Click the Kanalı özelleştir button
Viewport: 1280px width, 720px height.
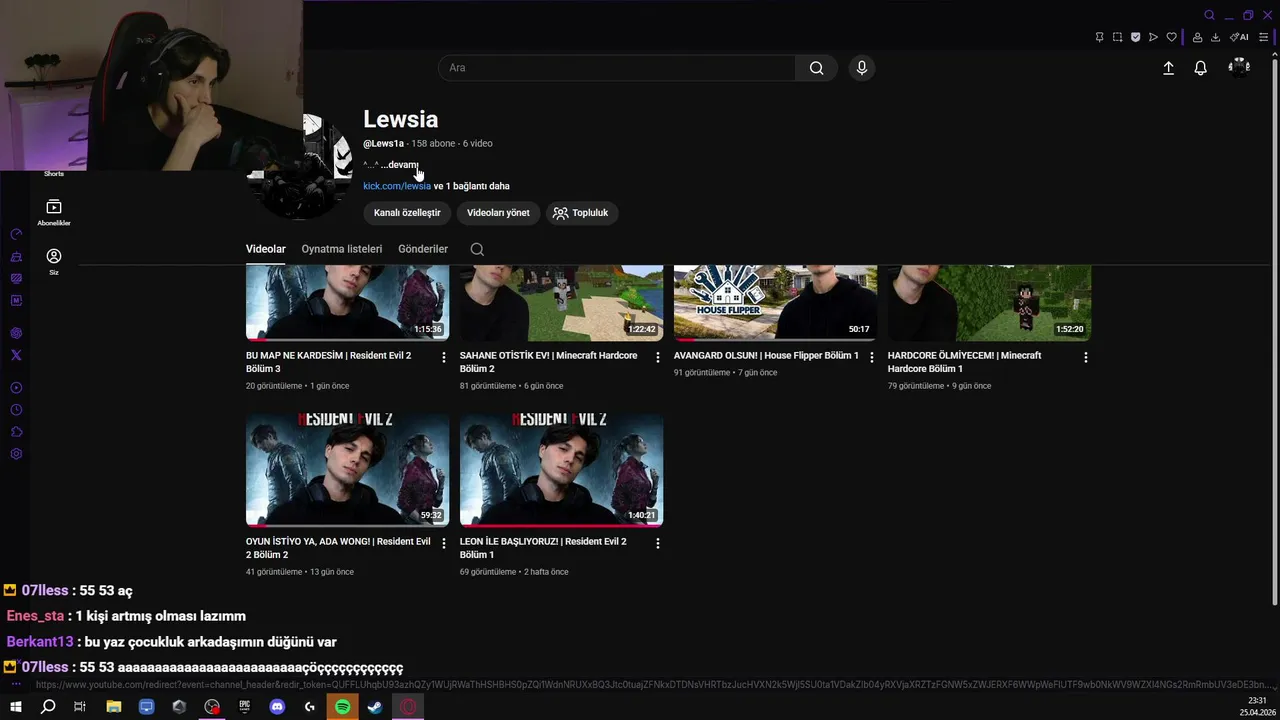coord(407,213)
